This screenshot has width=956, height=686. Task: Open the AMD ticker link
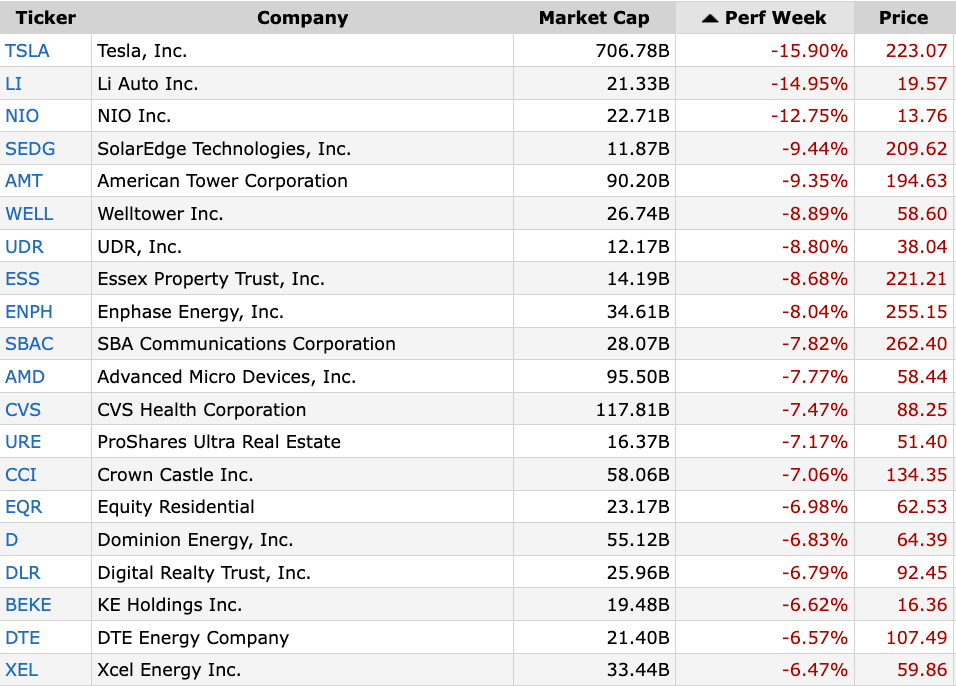(x=25, y=377)
